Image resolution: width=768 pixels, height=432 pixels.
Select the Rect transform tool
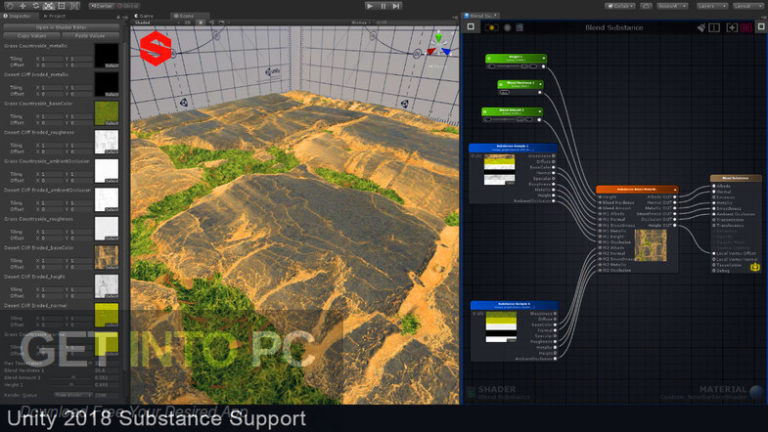[61, 6]
